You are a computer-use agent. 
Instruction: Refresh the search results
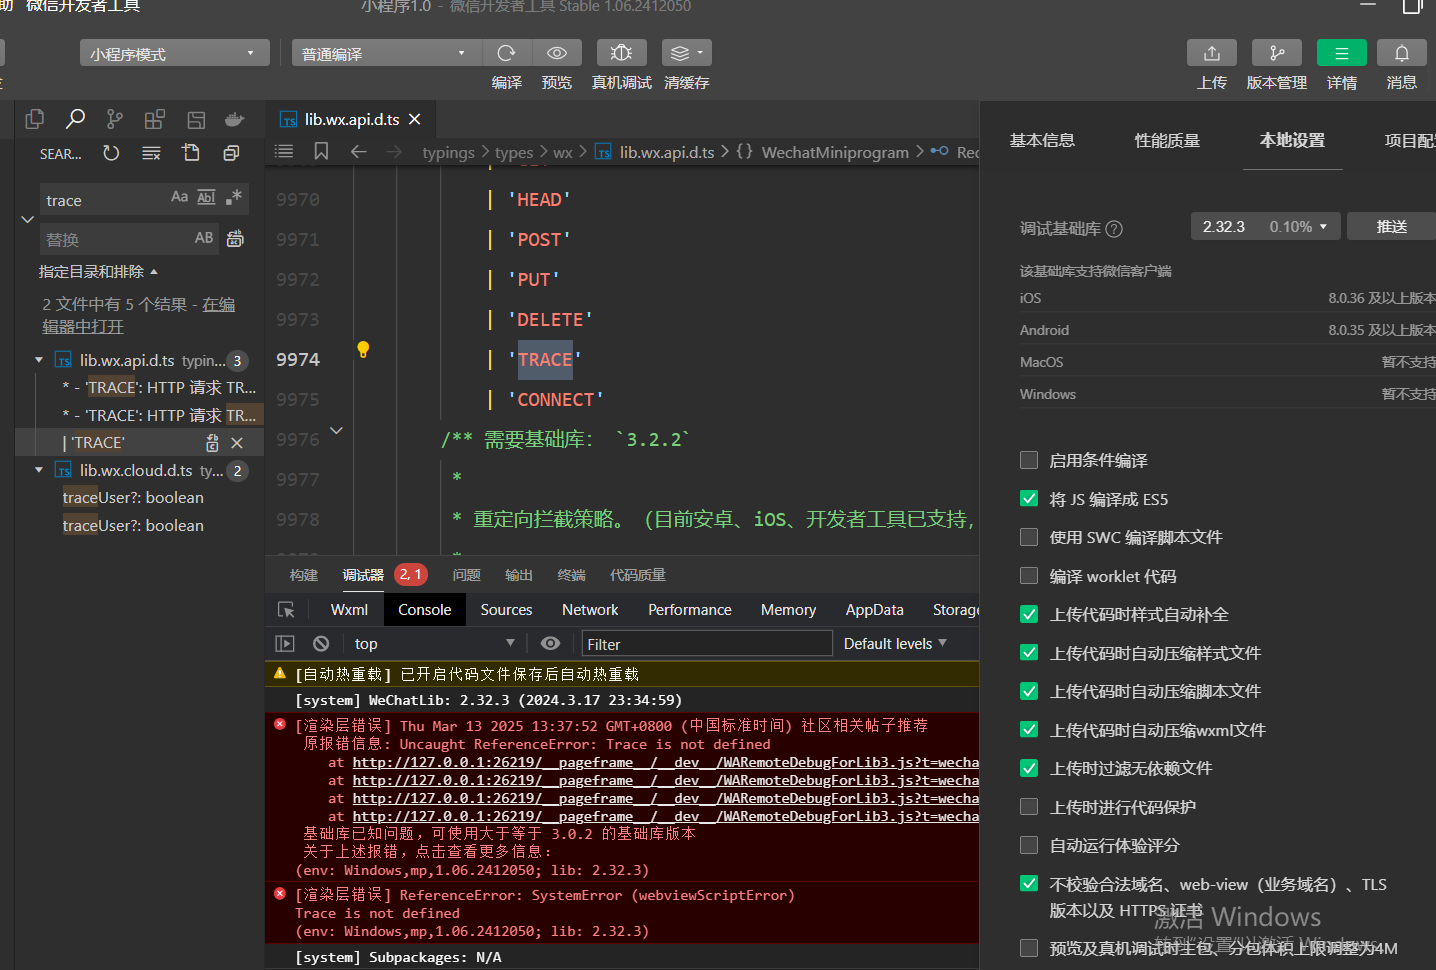[111, 153]
